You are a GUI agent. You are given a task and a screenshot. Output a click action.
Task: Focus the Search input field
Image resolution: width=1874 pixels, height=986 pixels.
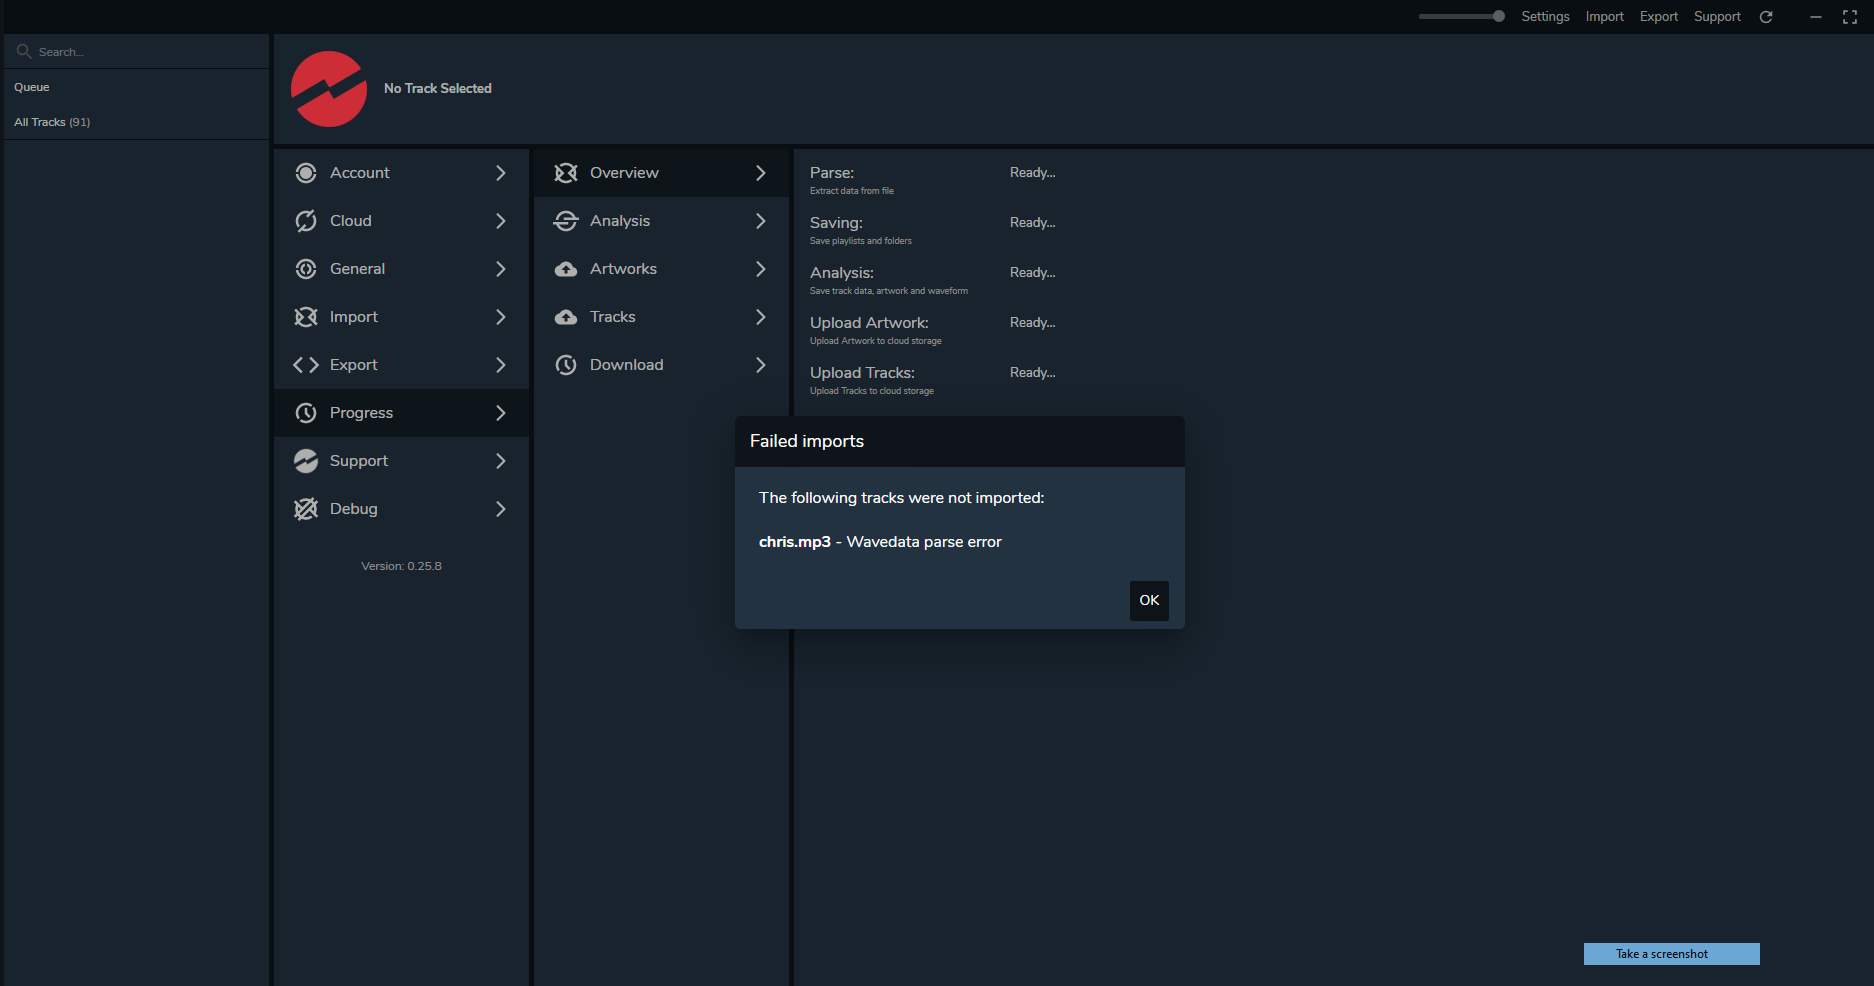click(140, 52)
